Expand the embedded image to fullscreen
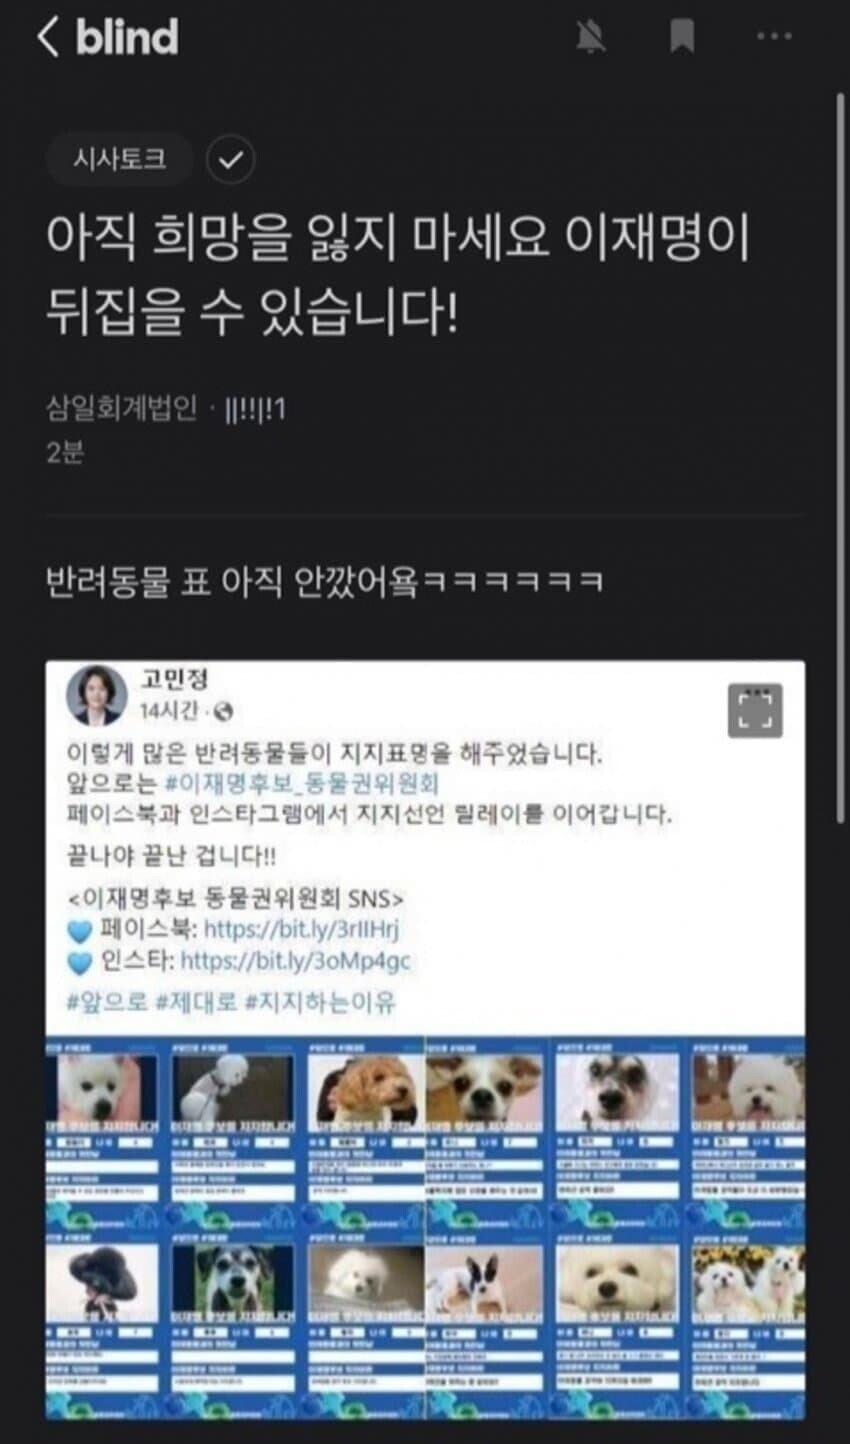 pyautogui.click(x=754, y=710)
